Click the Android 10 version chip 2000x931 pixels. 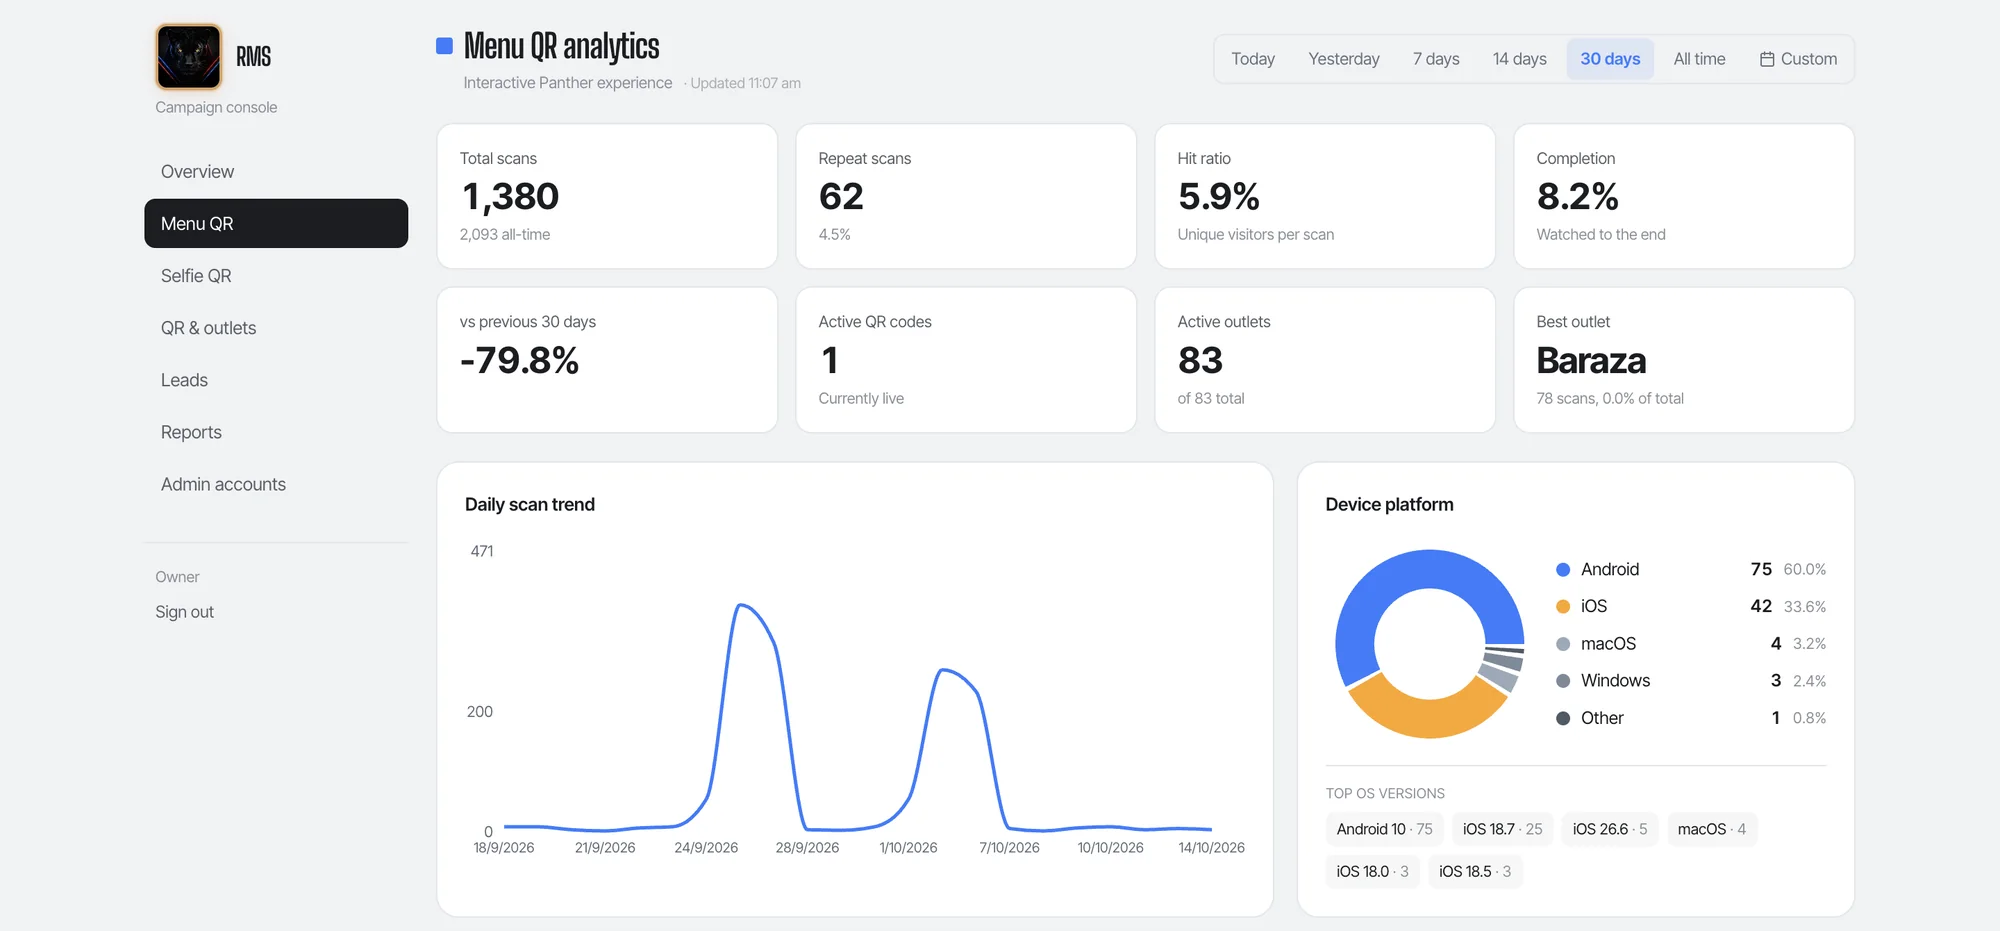point(1385,829)
